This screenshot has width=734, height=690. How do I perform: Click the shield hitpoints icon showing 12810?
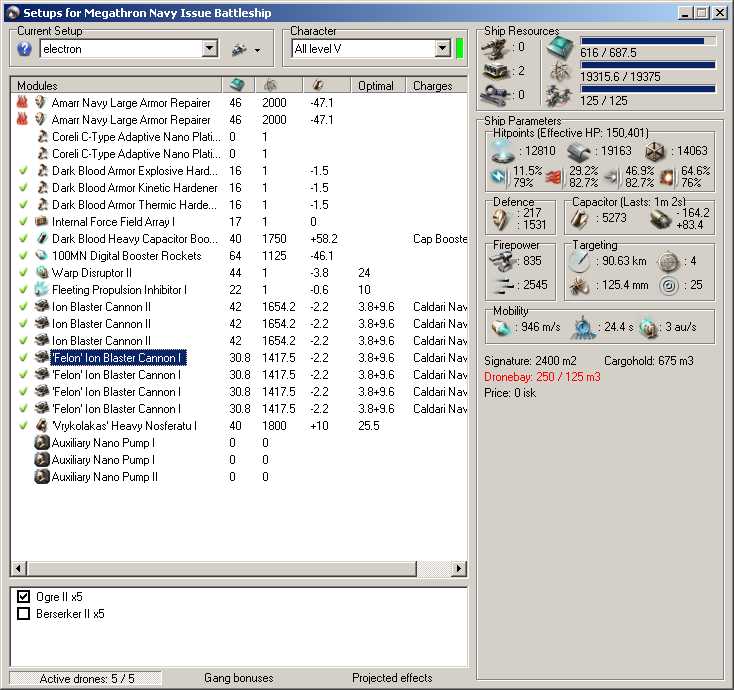[x=503, y=151]
